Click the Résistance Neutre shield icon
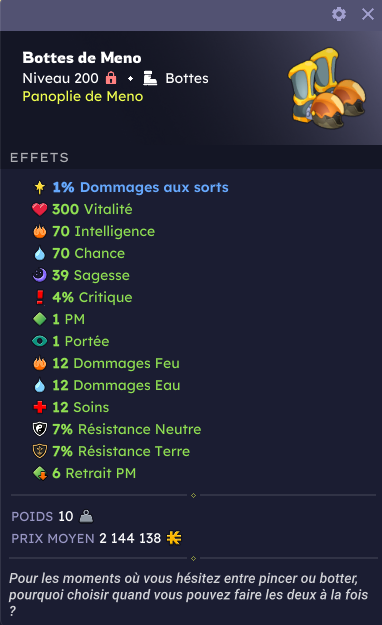 [x=39, y=429]
